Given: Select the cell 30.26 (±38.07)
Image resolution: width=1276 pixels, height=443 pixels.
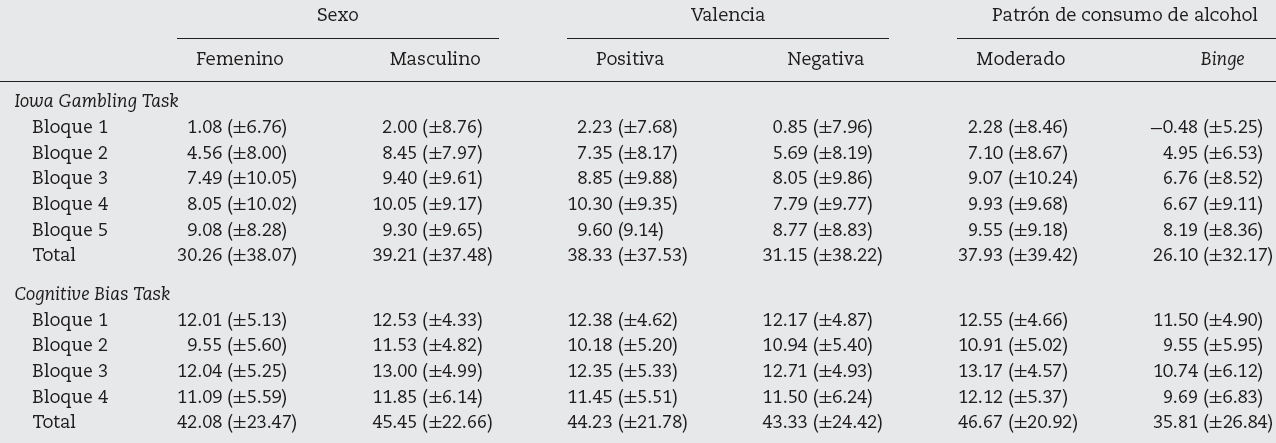Looking at the screenshot, I should click(x=237, y=255).
